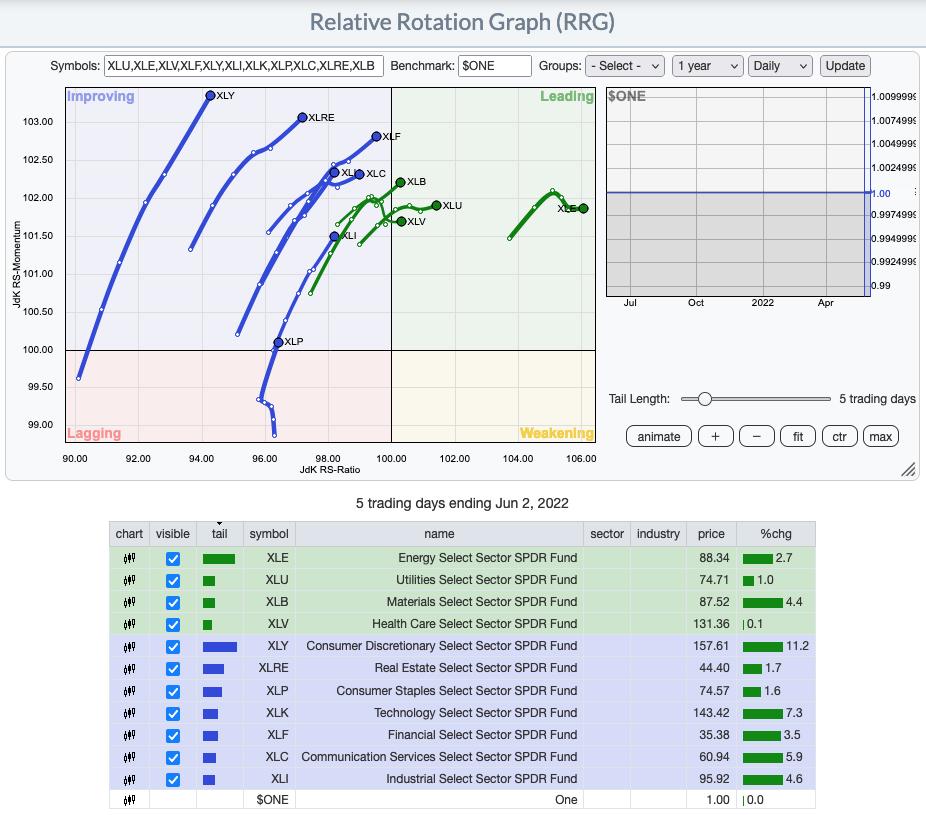Toggle visibility checkbox for XLE
The width and height of the screenshot is (926, 815).
(x=172, y=559)
